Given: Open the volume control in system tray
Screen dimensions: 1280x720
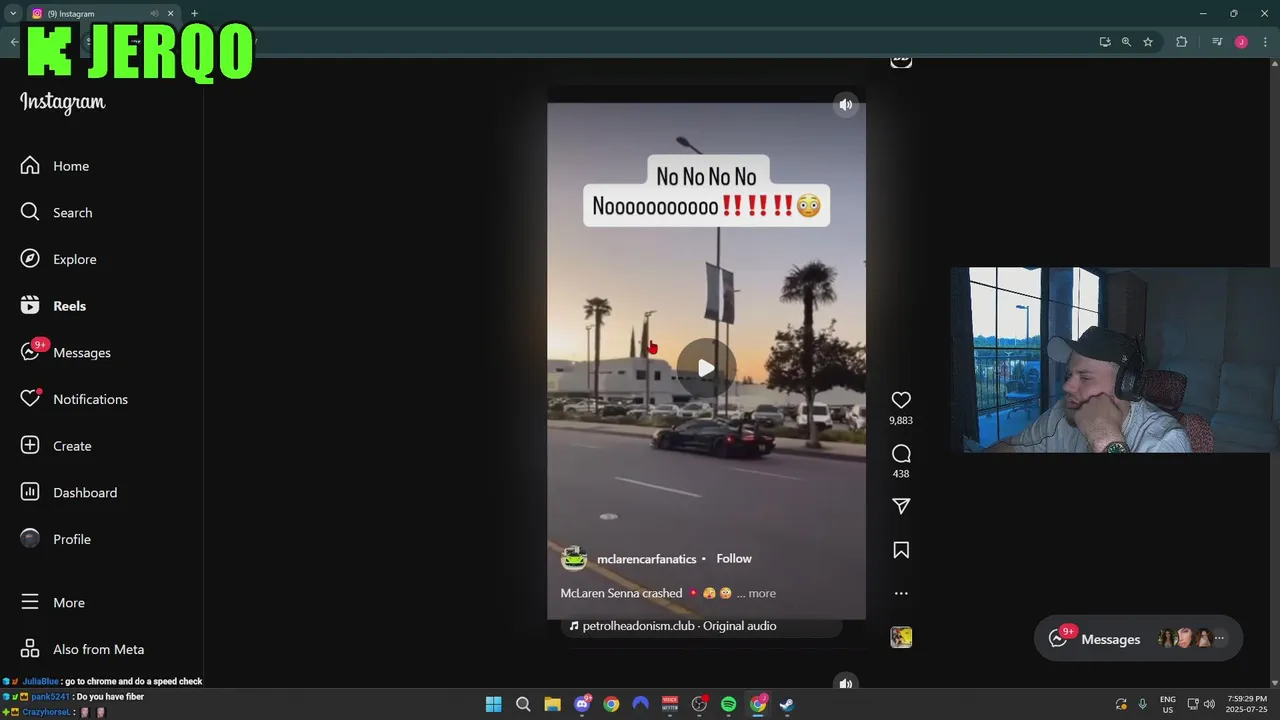Looking at the screenshot, I should [x=1209, y=704].
